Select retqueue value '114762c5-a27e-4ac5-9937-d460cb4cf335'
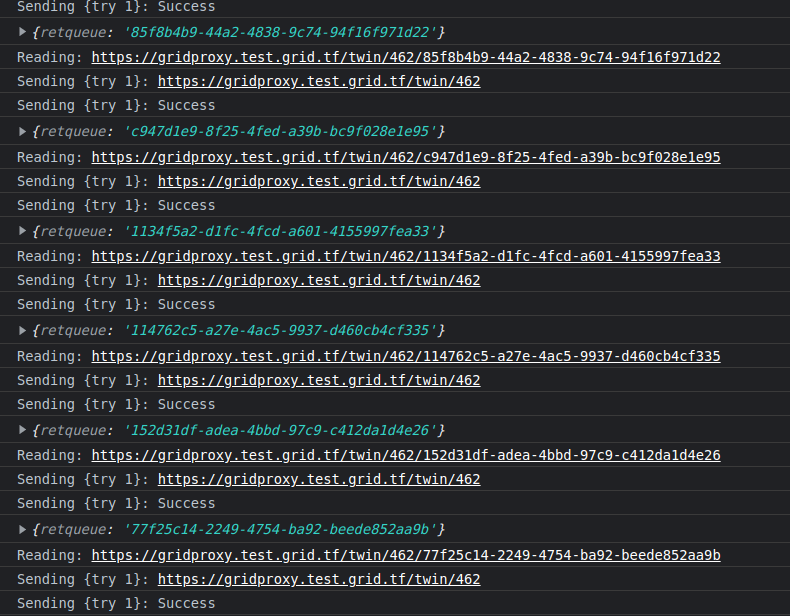790x616 pixels. point(280,330)
